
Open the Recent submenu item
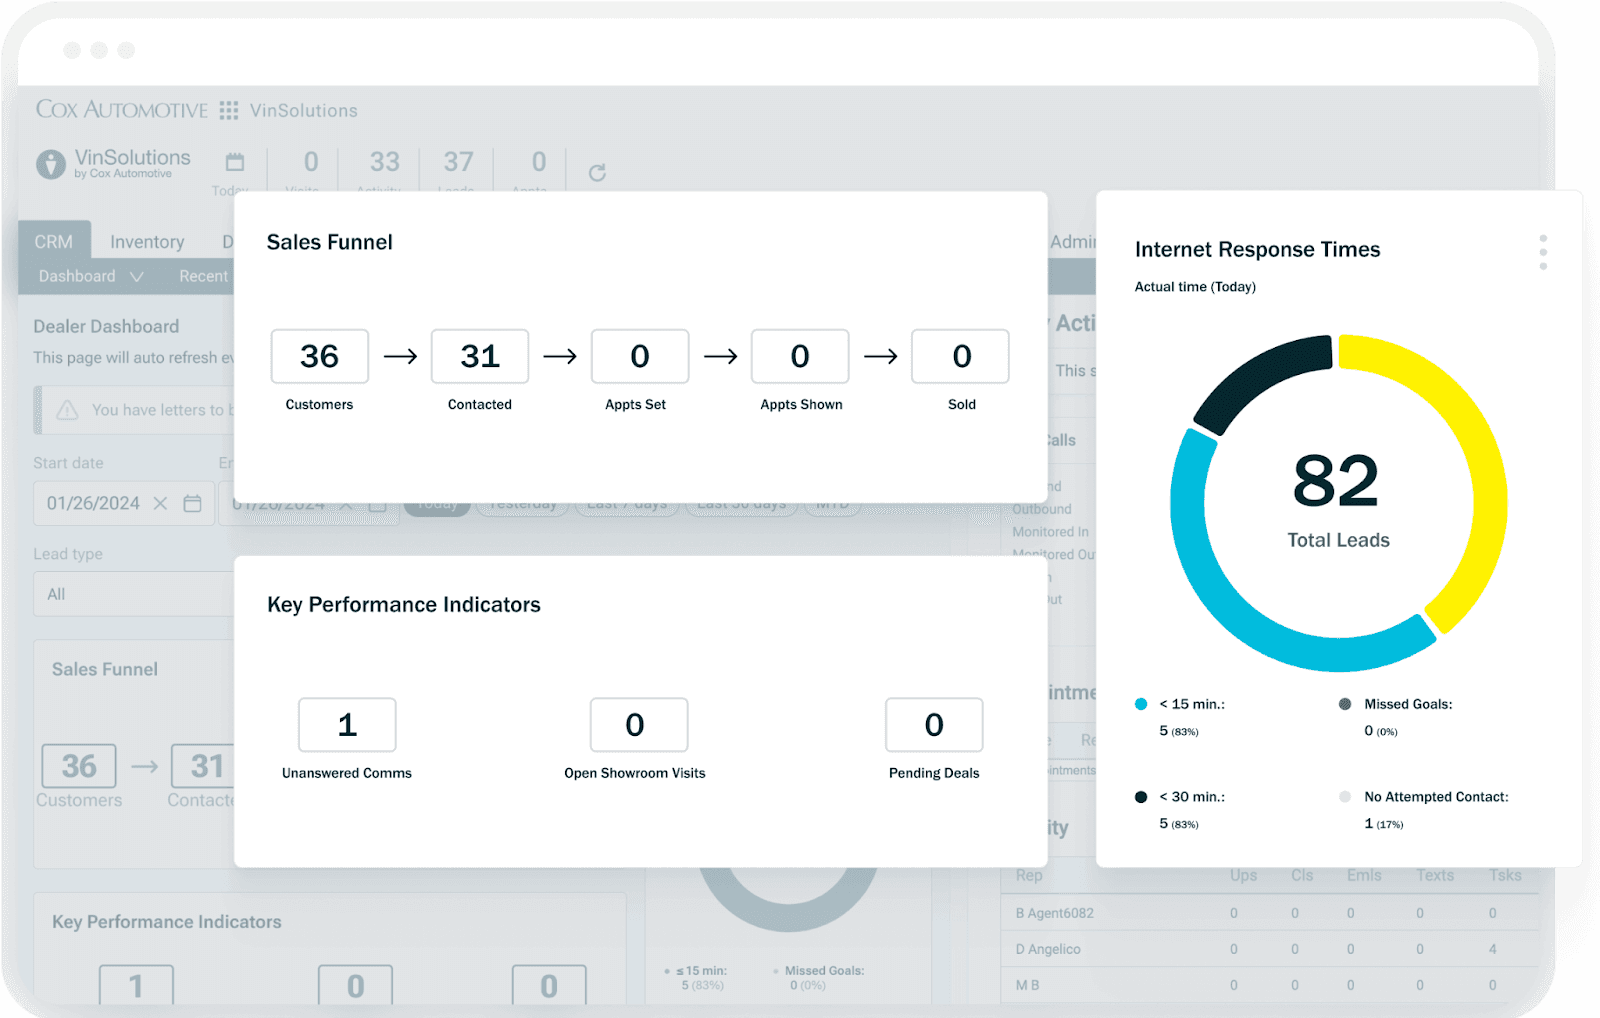(204, 276)
